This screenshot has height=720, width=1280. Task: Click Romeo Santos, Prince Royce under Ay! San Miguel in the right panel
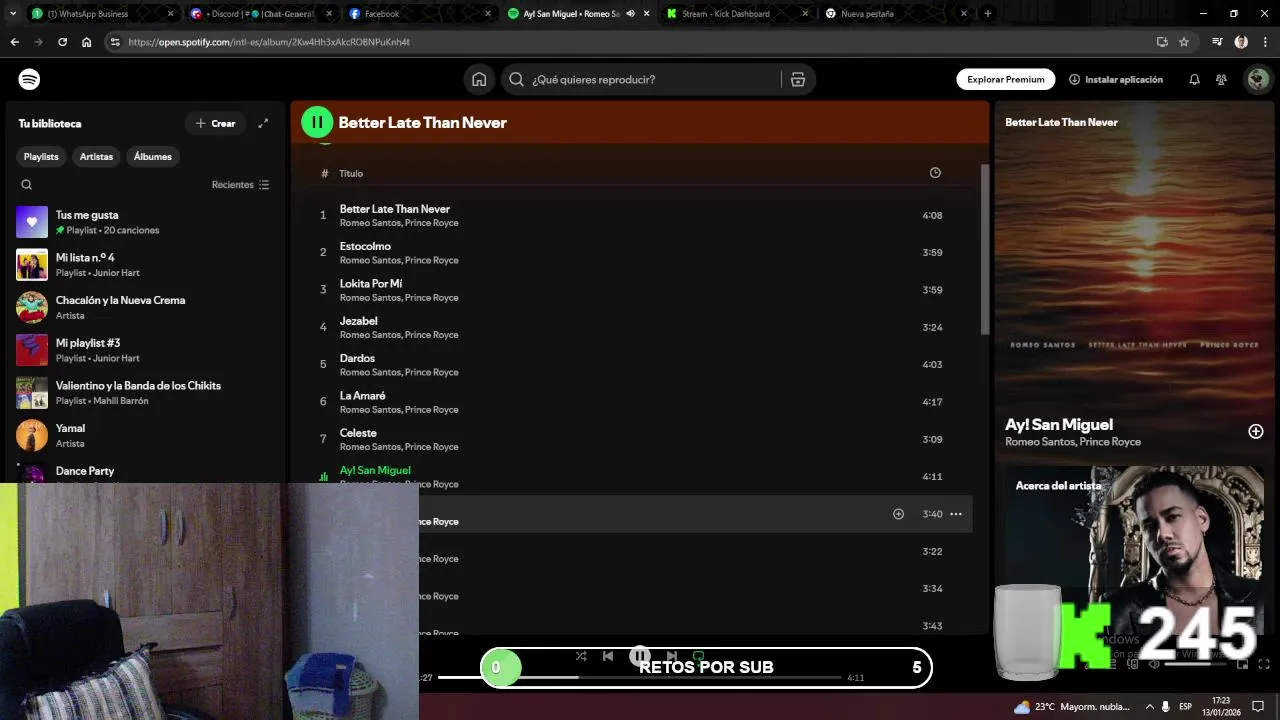[1072, 442]
